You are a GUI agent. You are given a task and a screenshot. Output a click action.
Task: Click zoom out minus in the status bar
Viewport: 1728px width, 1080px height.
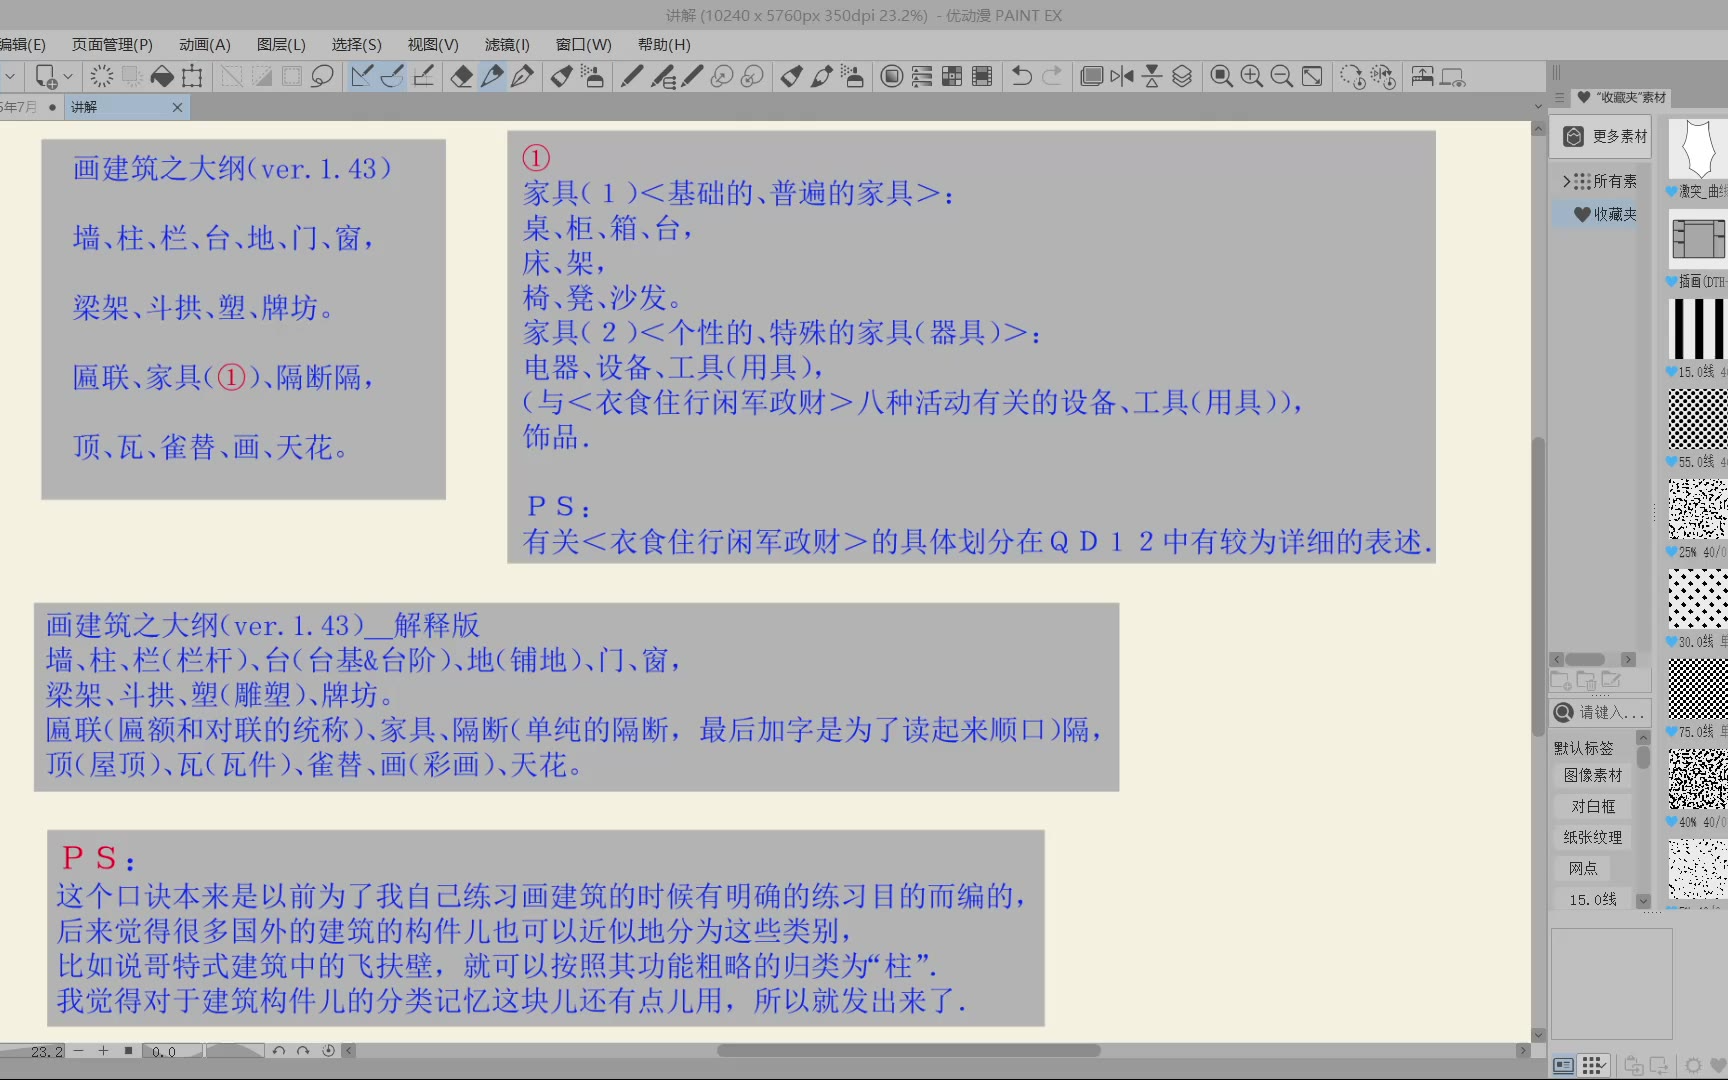coord(78,1051)
